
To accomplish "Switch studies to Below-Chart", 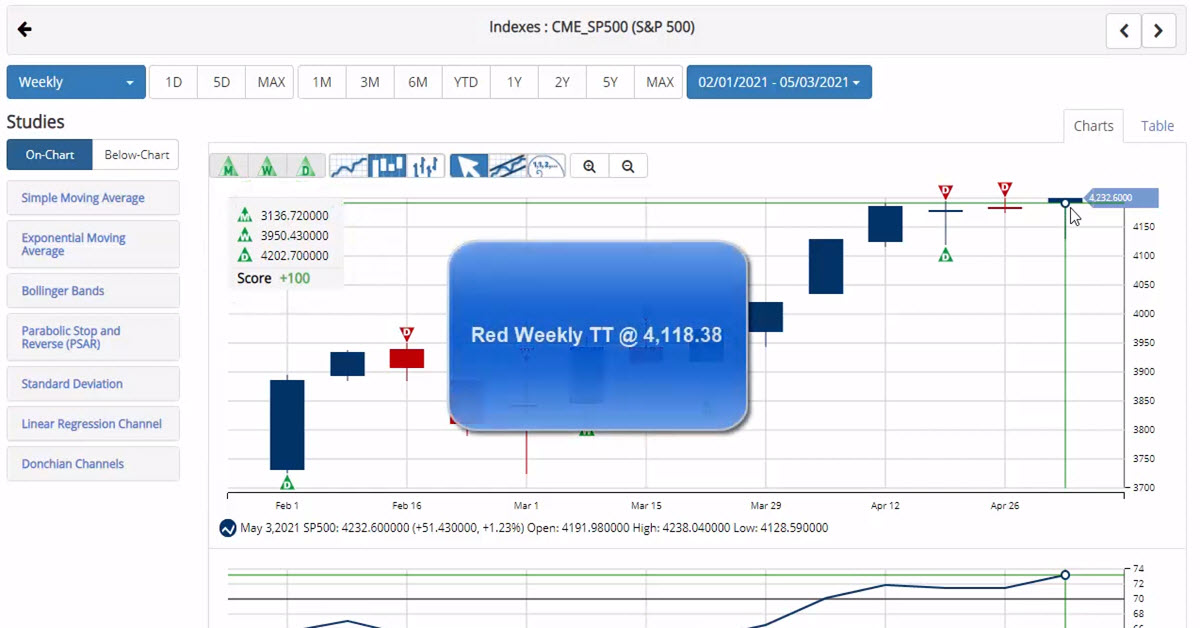I will click(x=137, y=155).
